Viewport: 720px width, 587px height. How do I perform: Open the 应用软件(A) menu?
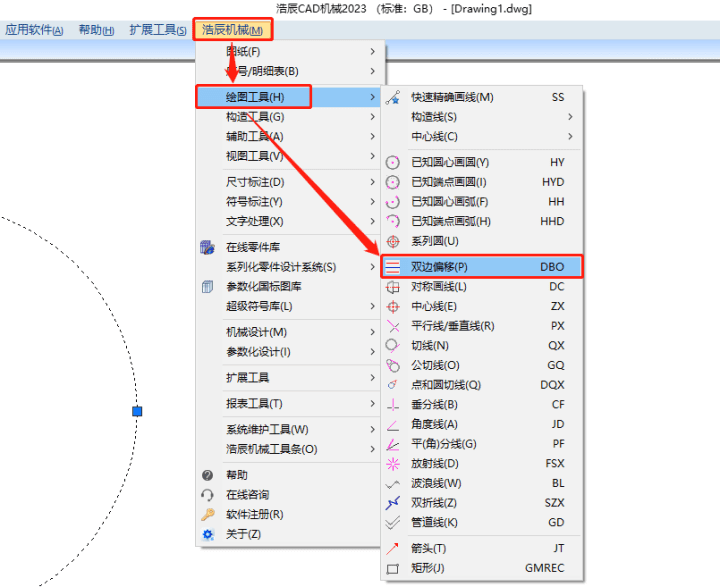[x=34, y=30]
